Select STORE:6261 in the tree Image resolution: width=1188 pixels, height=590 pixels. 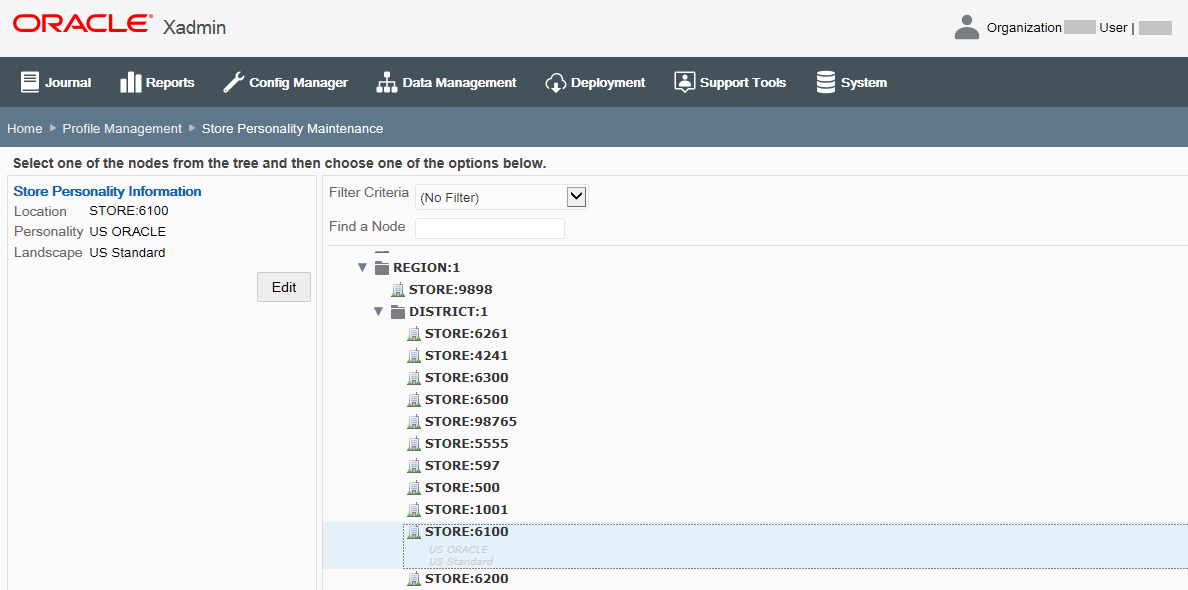point(466,333)
